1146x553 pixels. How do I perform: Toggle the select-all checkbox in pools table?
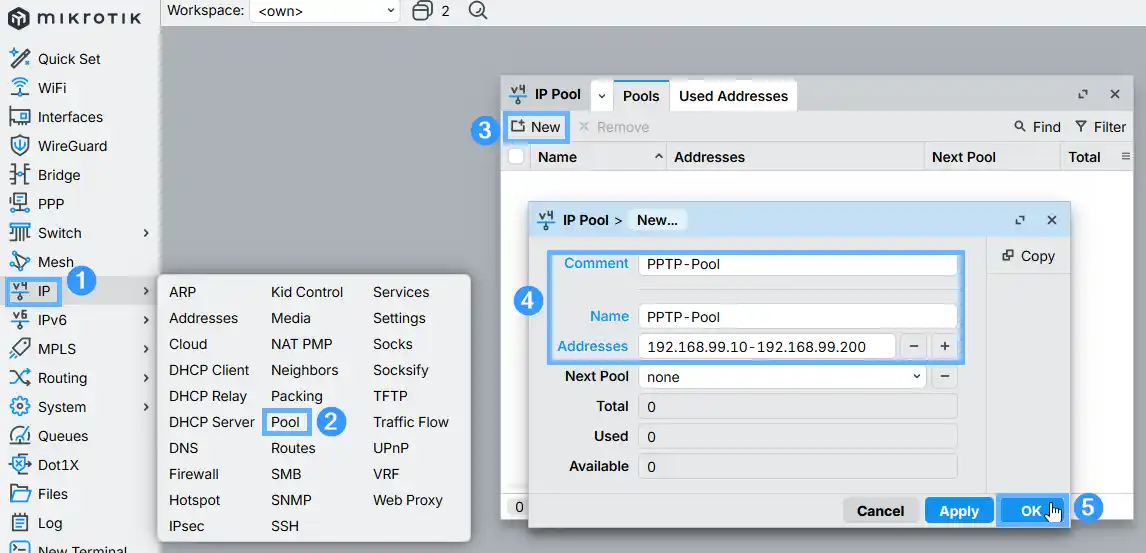click(516, 156)
